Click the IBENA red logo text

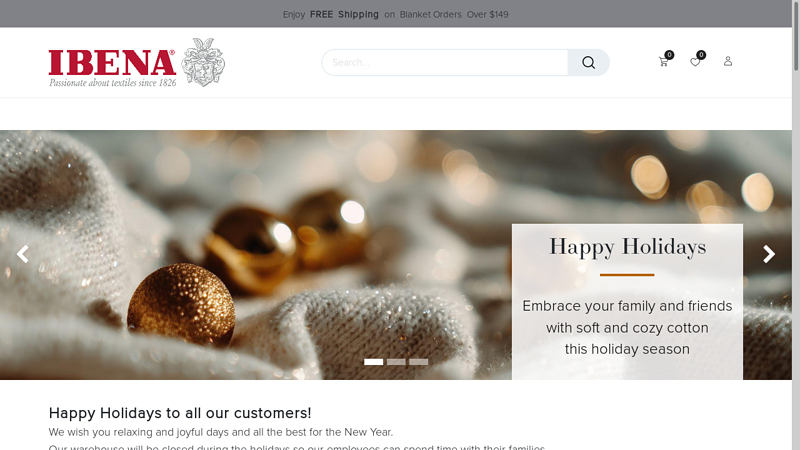click(112, 63)
